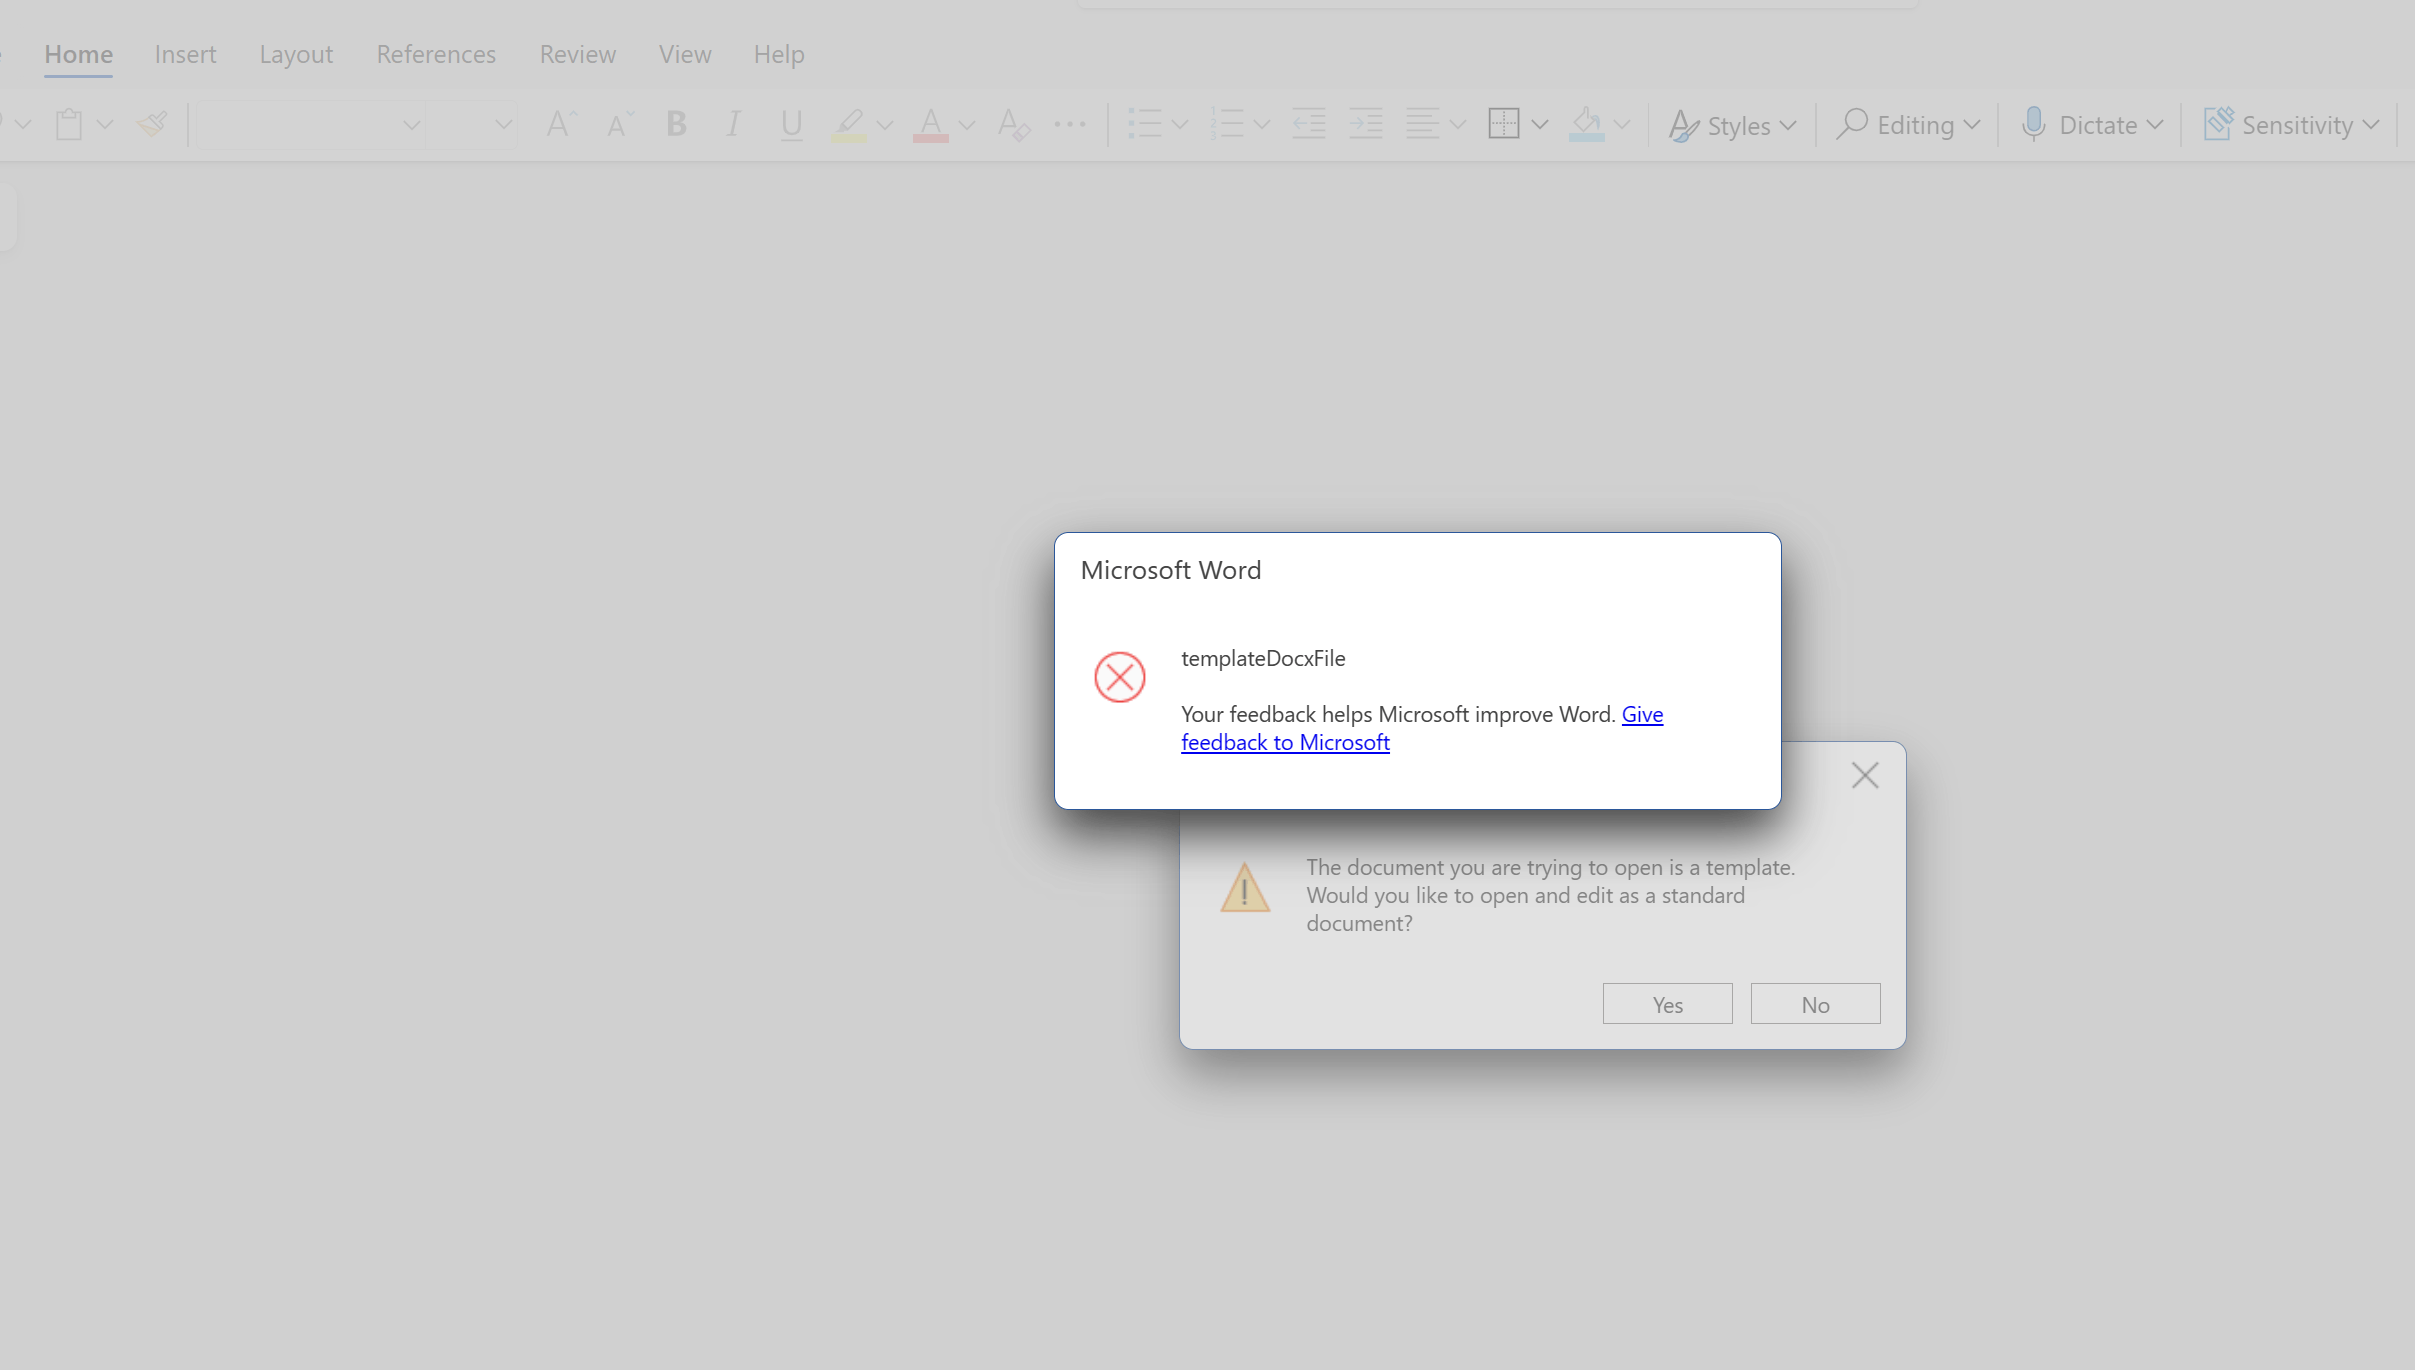Apply paragraph Shading fill color

[x=1586, y=125]
